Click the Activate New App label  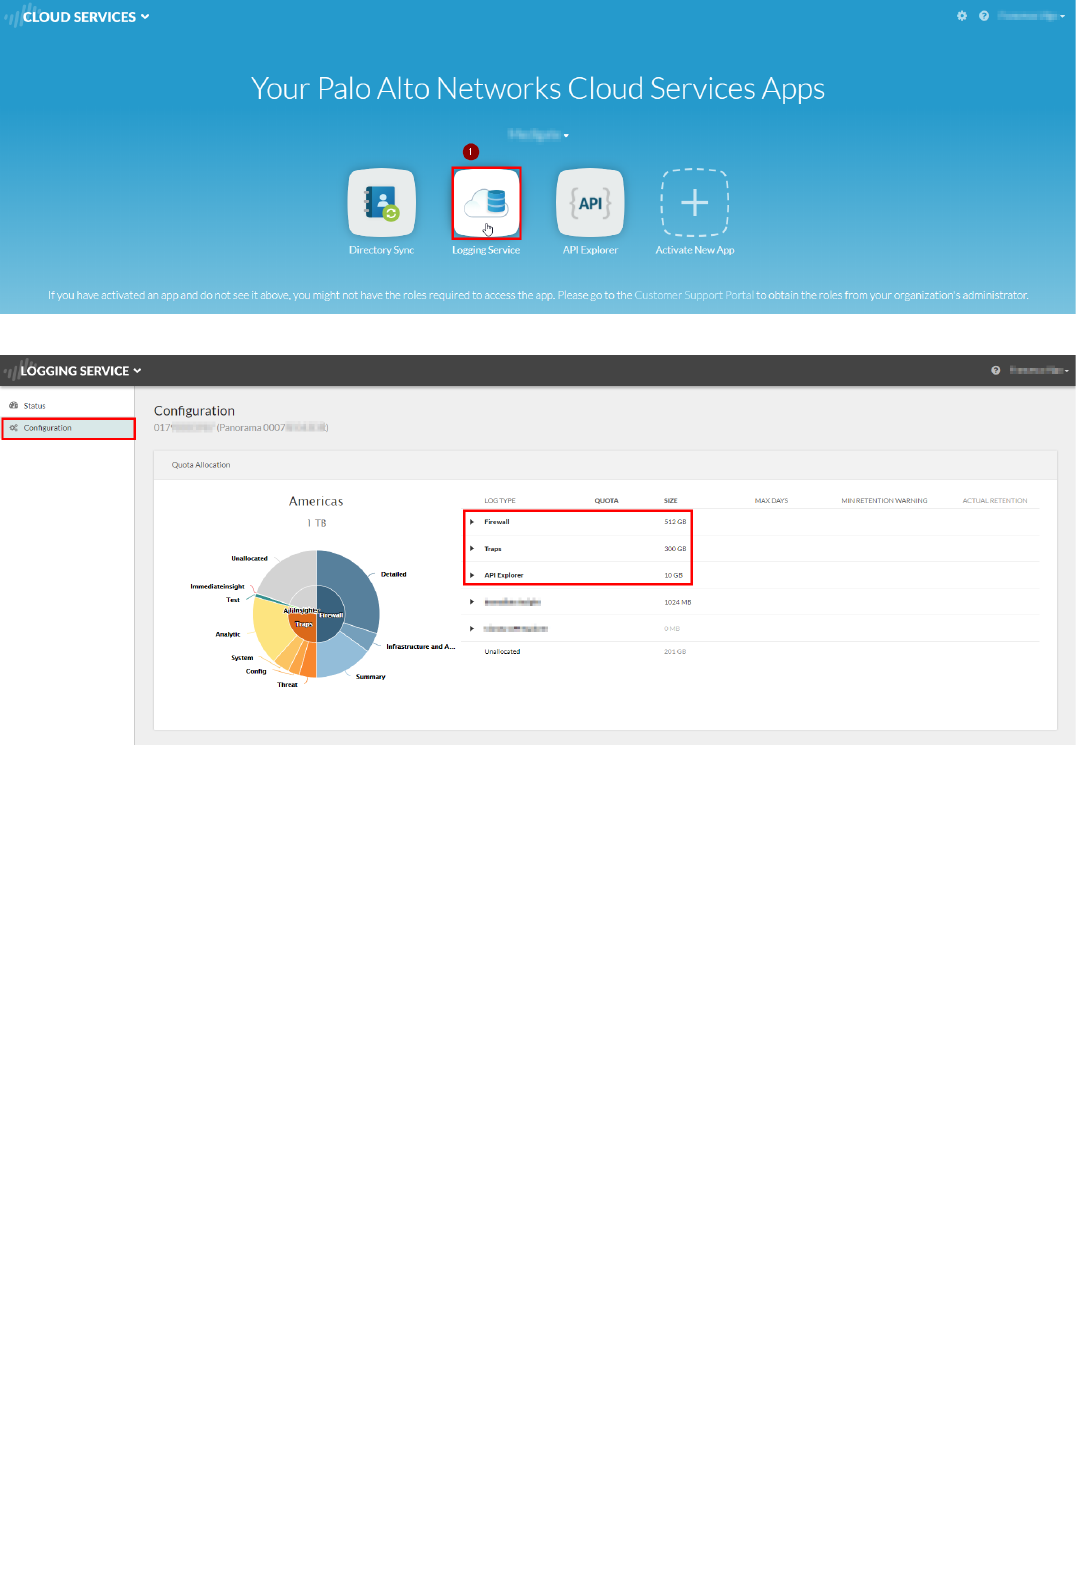pos(695,250)
